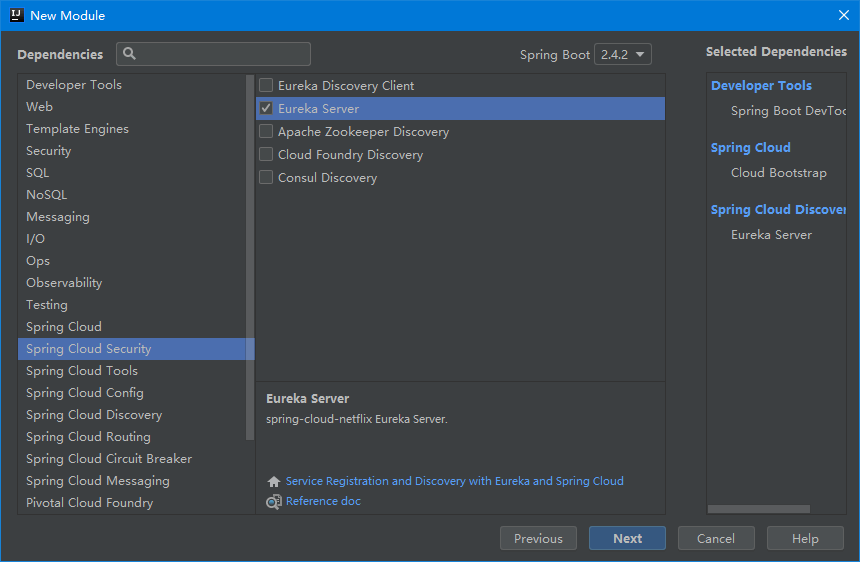Select Eureka Server in Selected Dependencies
Viewport: 860px width, 562px height.
pyautogui.click(x=771, y=235)
